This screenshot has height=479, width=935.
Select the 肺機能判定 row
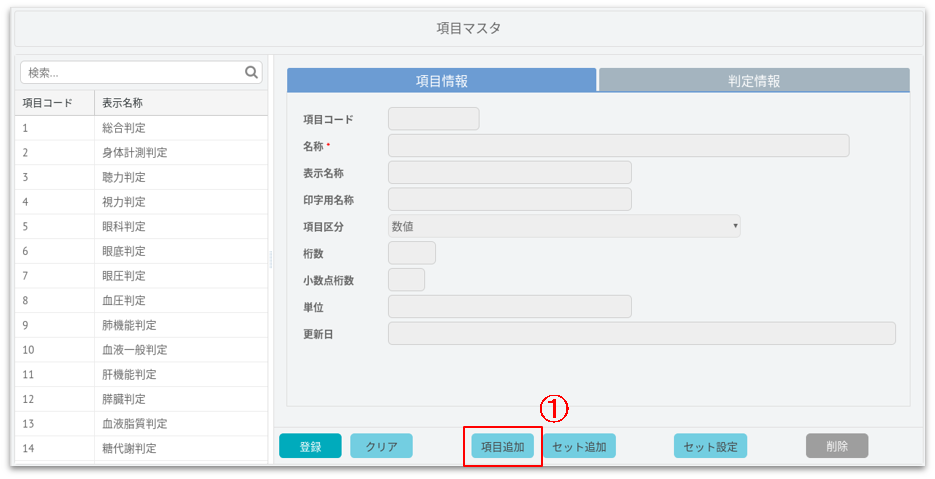[141, 325]
